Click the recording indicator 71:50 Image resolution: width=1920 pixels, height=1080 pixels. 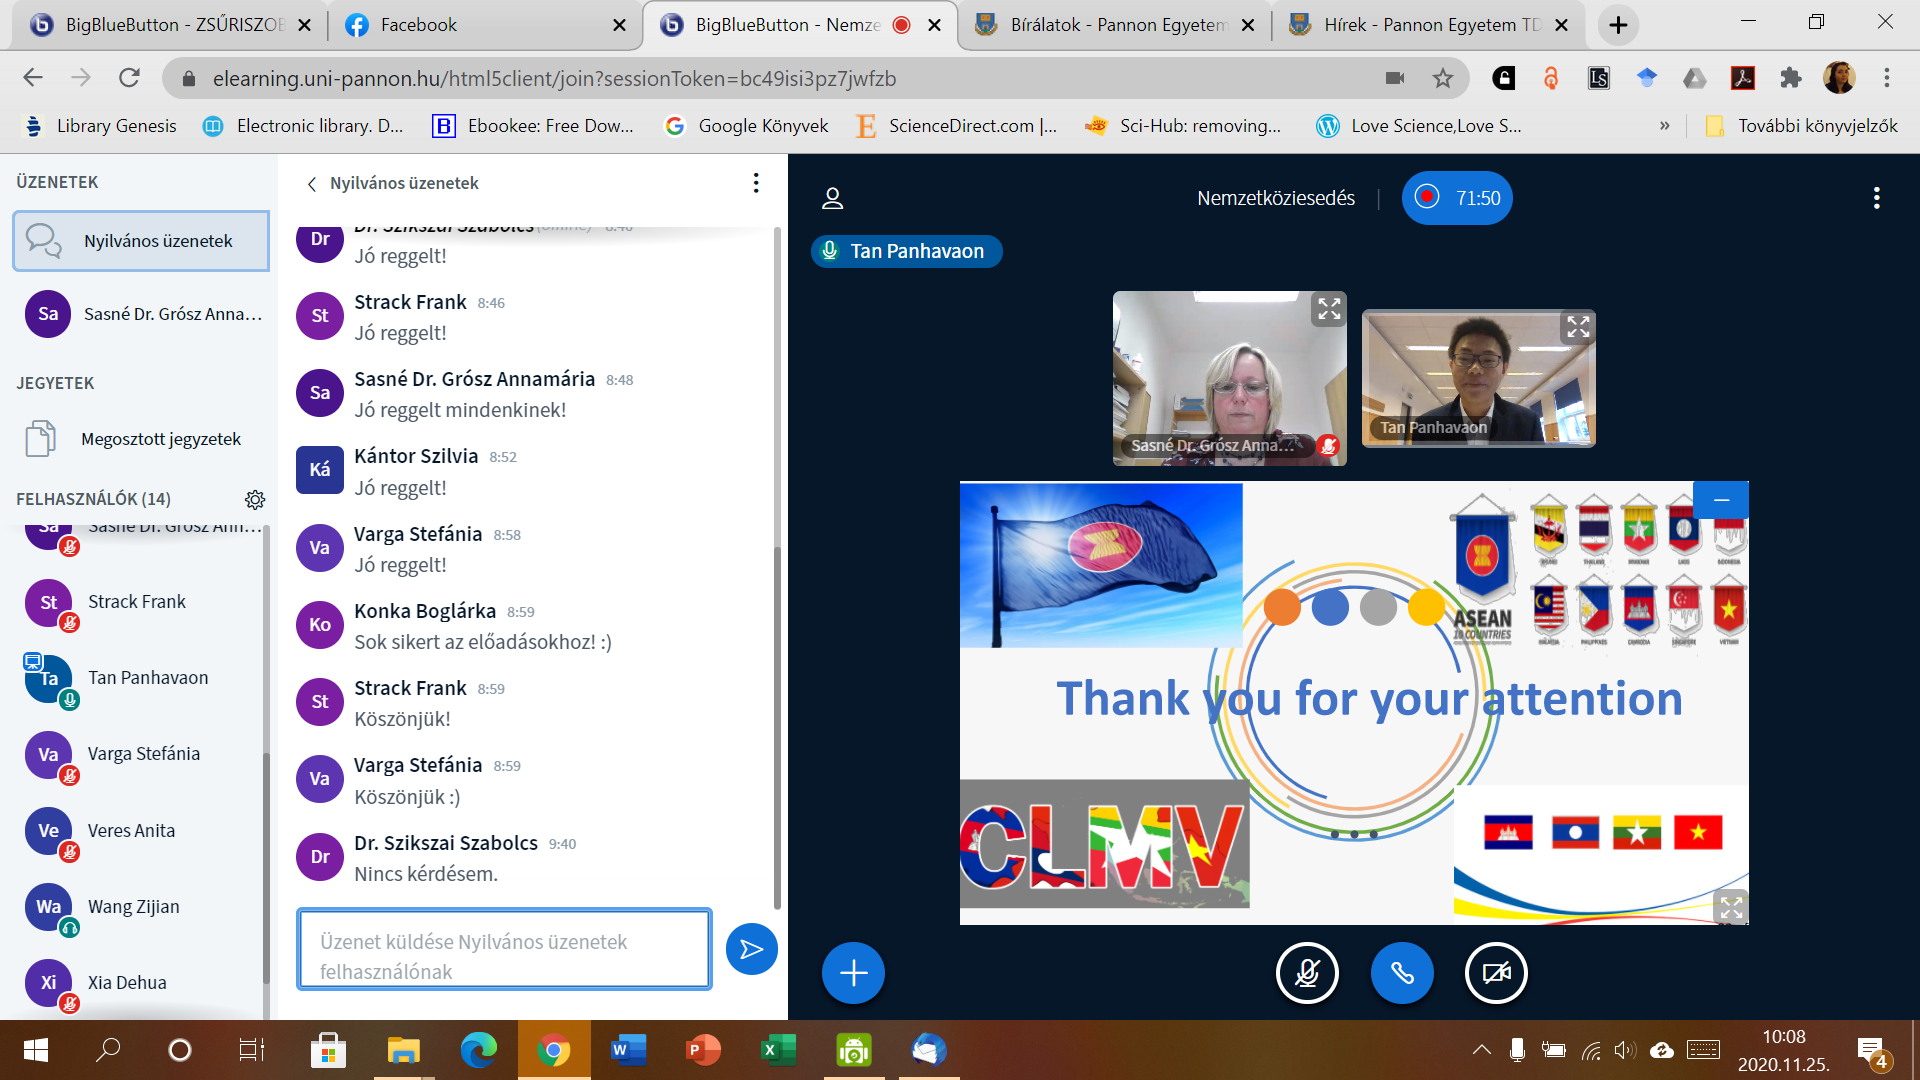[1457, 198]
